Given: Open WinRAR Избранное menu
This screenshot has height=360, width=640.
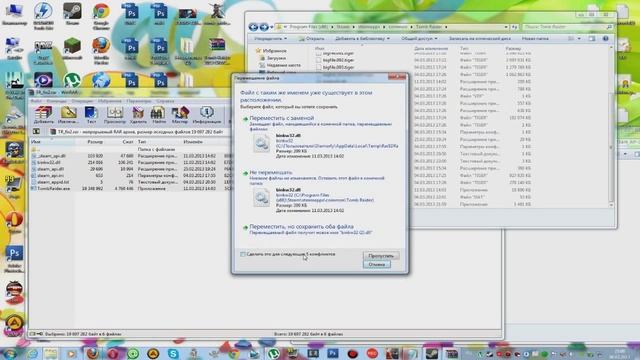Looking at the screenshot, I should click(x=109, y=101).
